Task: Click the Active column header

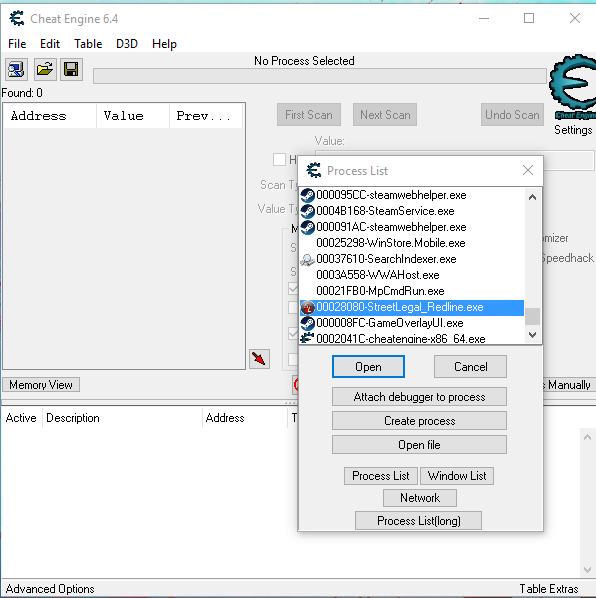Action: tap(21, 418)
